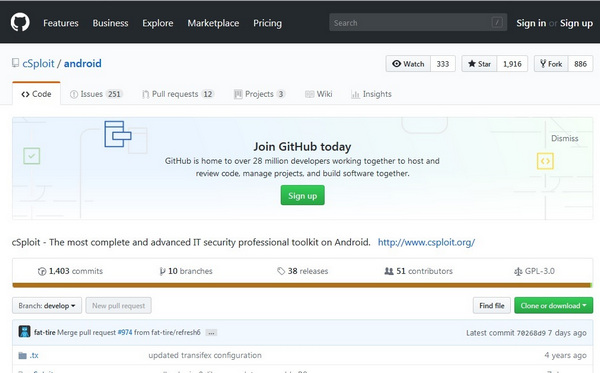Open the android repository name link
This screenshot has width=600, height=373.
pyautogui.click(x=83, y=63)
